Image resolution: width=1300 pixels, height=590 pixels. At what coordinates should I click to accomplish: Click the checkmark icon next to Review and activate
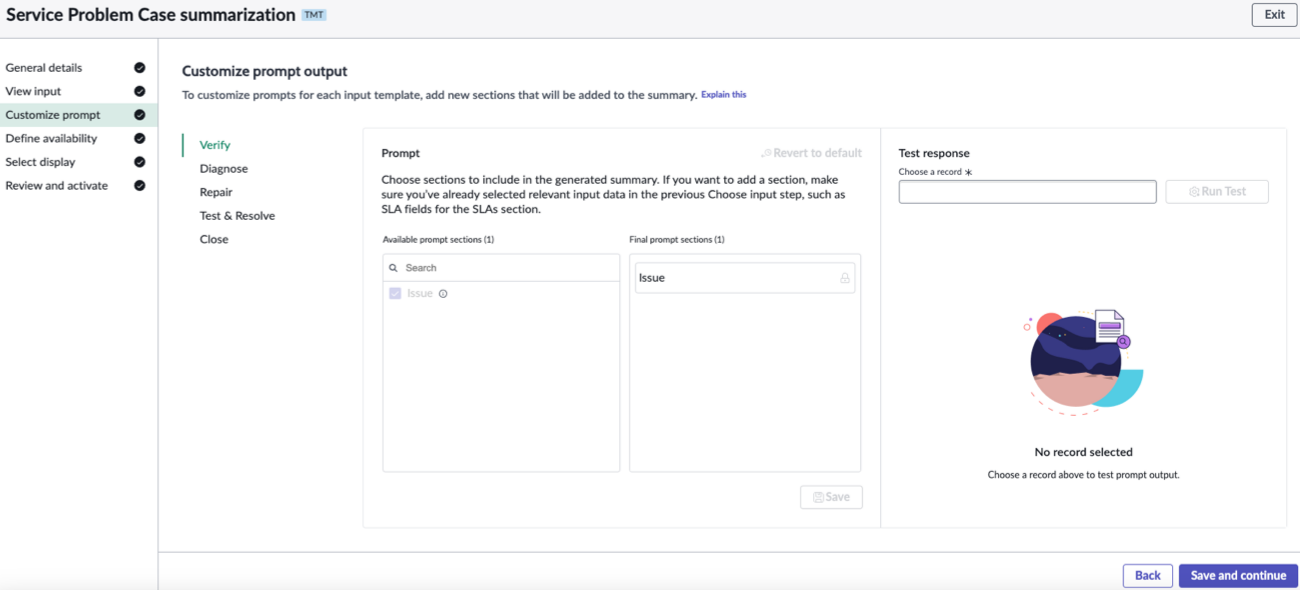(x=139, y=185)
